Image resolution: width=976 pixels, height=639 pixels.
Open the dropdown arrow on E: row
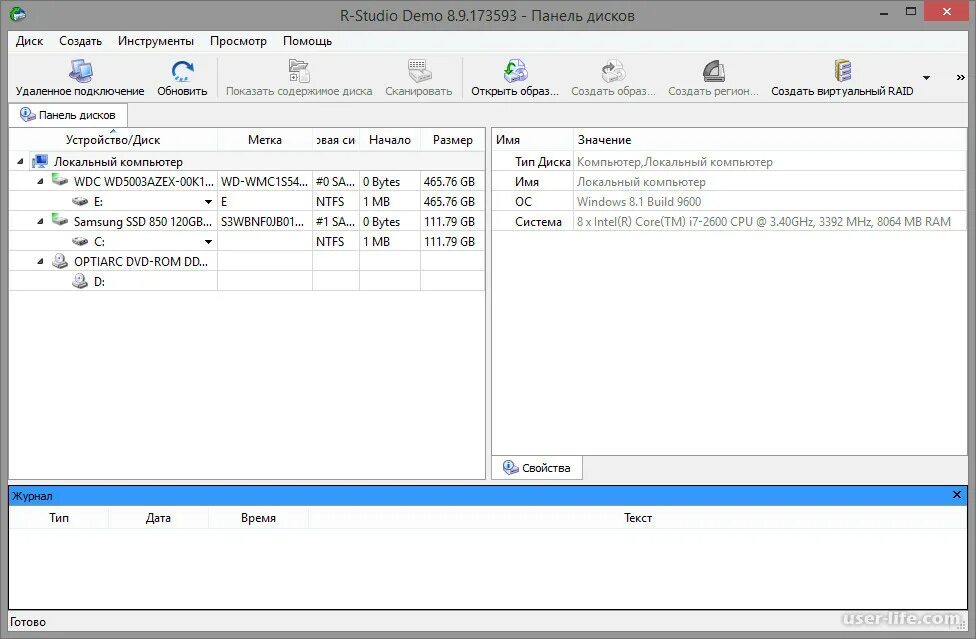[x=209, y=202]
